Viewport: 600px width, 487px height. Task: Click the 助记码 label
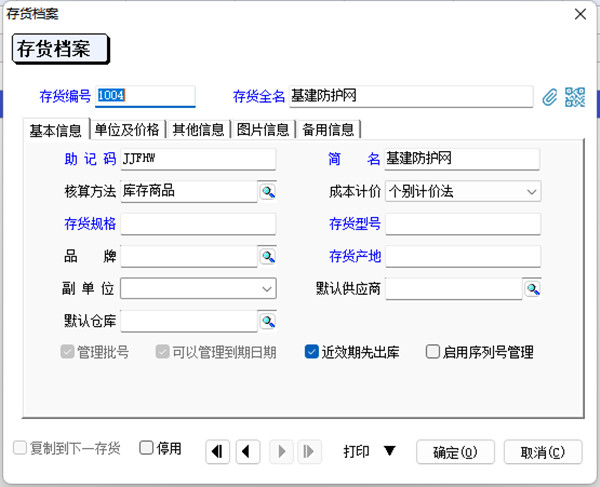[x=90, y=159]
